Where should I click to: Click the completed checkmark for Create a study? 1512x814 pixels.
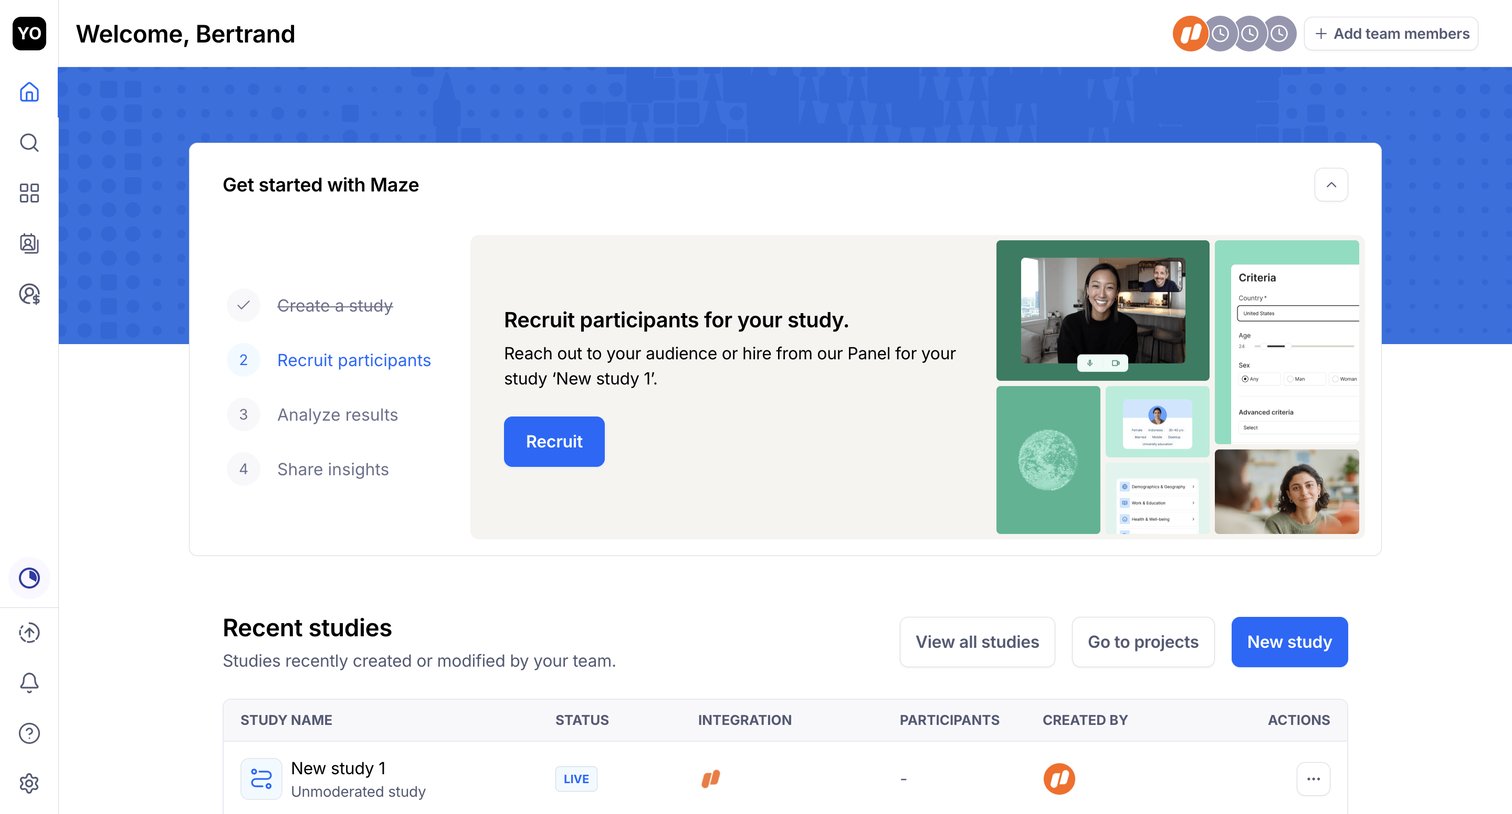pyautogui.click(x=243, y=305)
